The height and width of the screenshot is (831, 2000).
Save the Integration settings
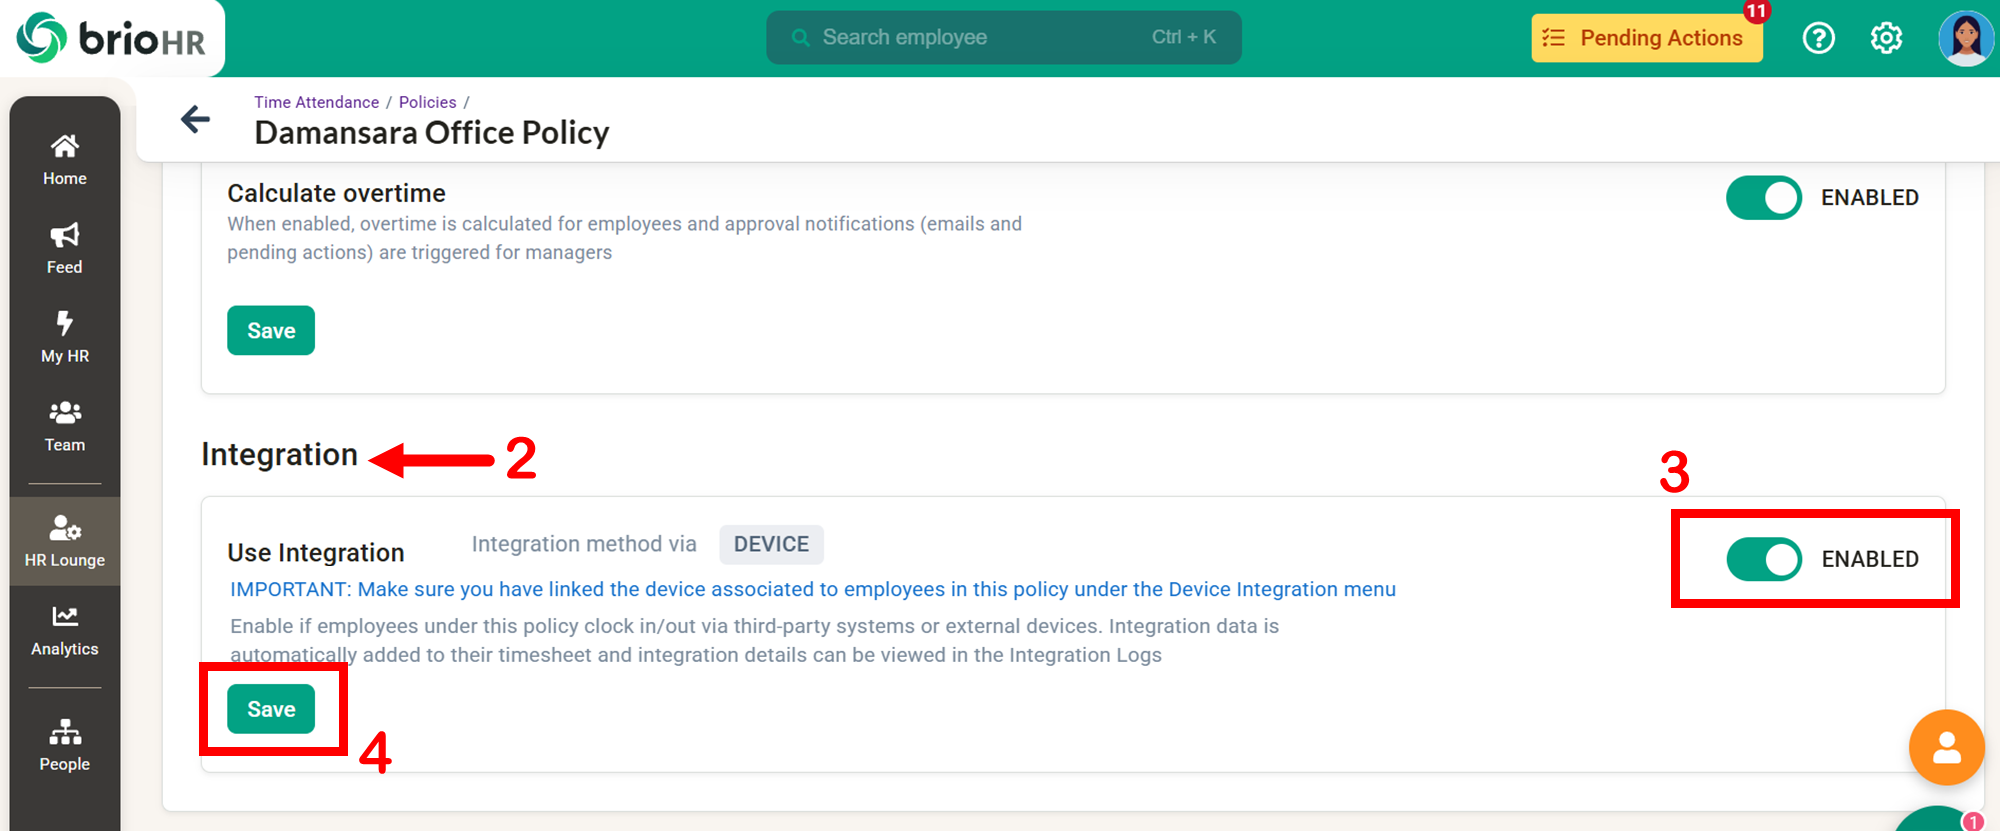point(271,709)
